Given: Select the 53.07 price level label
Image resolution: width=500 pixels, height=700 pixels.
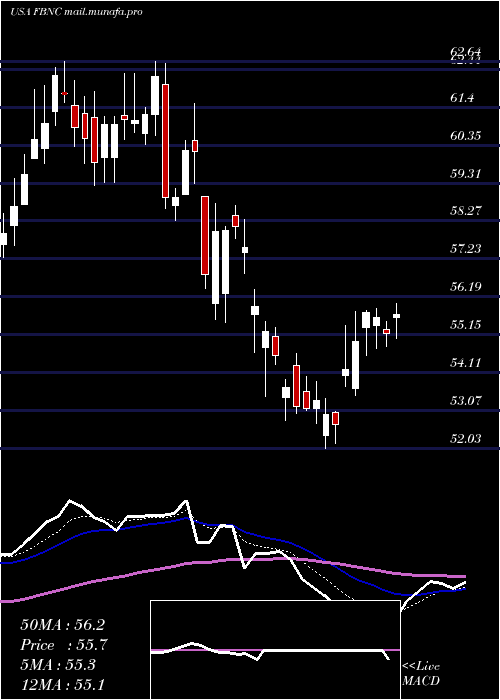Looking at the screenshot, I should click(x=466, y=400).
